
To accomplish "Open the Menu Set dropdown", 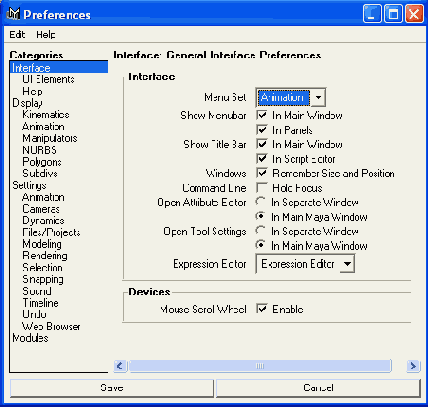I will tap(291, 97).
